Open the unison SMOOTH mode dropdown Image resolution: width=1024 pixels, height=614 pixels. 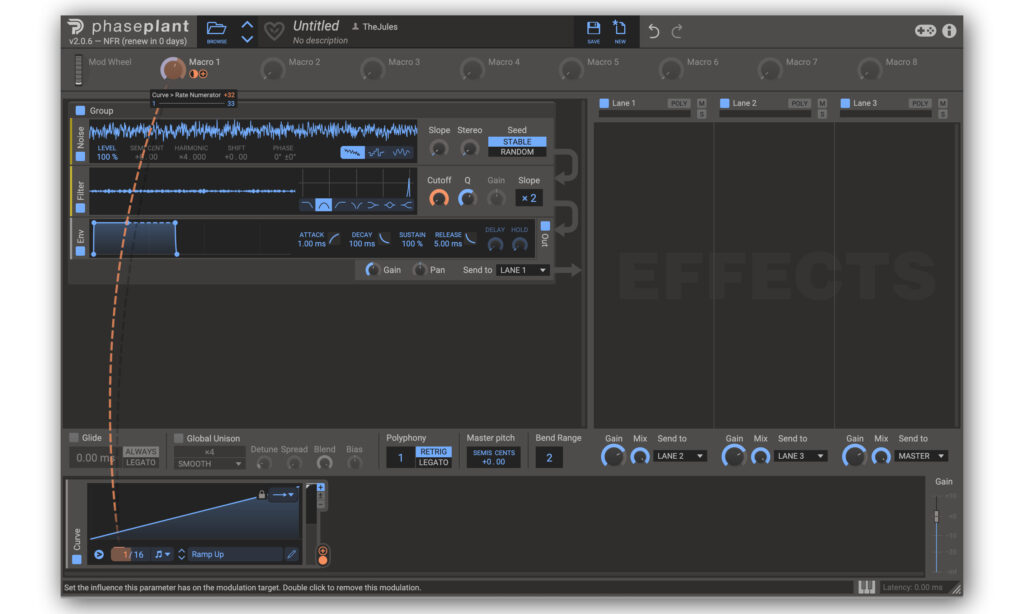[210, 464]
